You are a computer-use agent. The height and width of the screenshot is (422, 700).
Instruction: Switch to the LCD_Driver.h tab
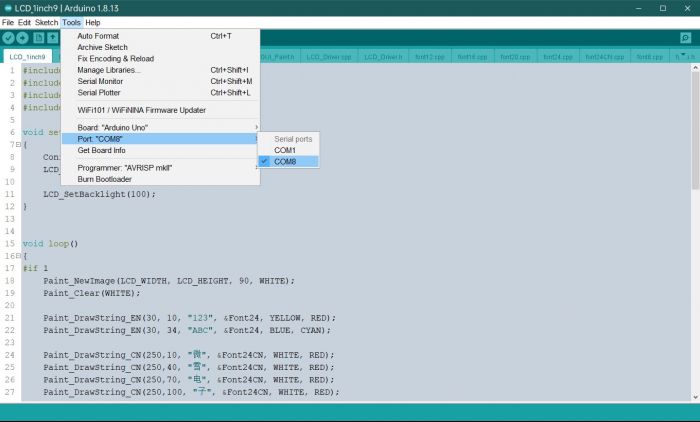pyautogui.click(x=383, y=57)
